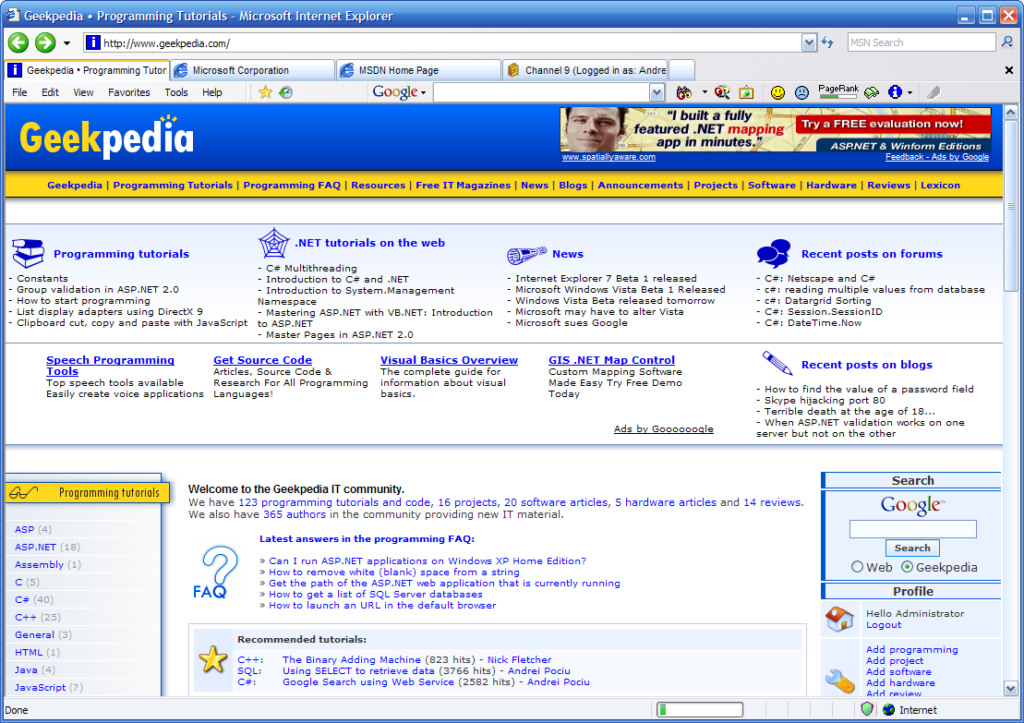Open the dropdown arrow next to binoculars icon
1024x723 pixels.
(704, 93)
